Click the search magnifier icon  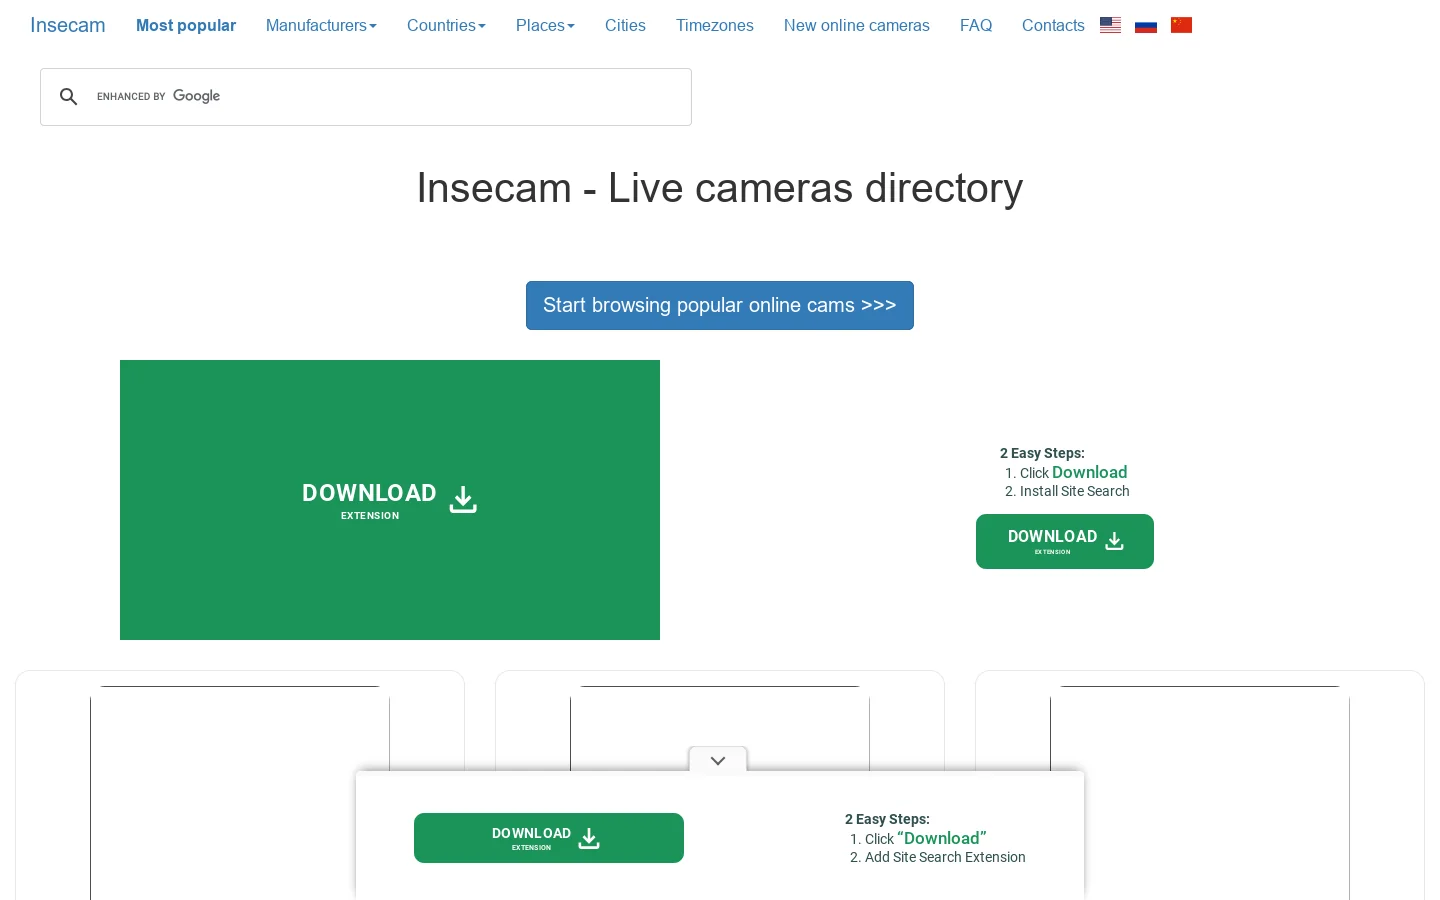(x=68, y=97)
